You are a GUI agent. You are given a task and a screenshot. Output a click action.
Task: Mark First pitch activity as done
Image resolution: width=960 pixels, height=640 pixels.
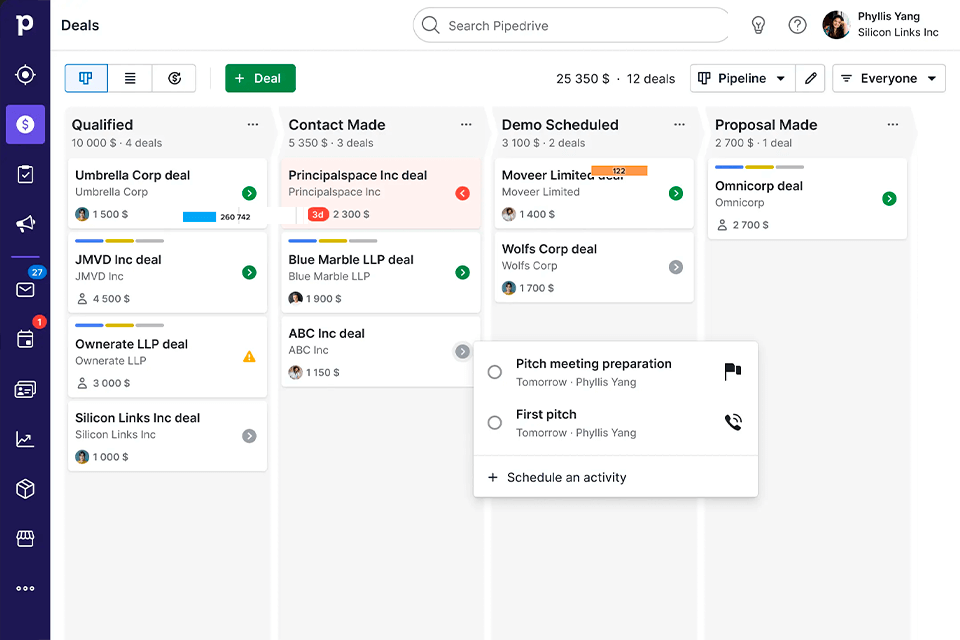495,423
